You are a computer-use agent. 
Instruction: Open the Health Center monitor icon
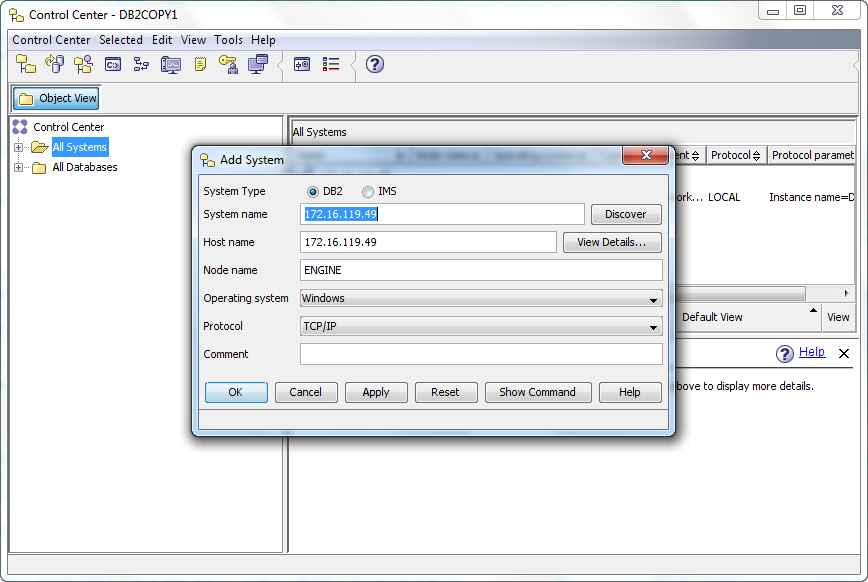pos(171,64)
